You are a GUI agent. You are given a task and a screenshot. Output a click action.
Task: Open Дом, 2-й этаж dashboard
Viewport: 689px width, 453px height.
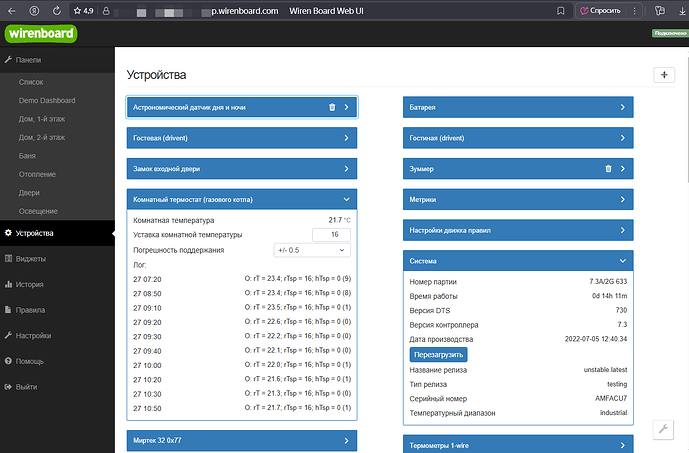tap(42, 138)
